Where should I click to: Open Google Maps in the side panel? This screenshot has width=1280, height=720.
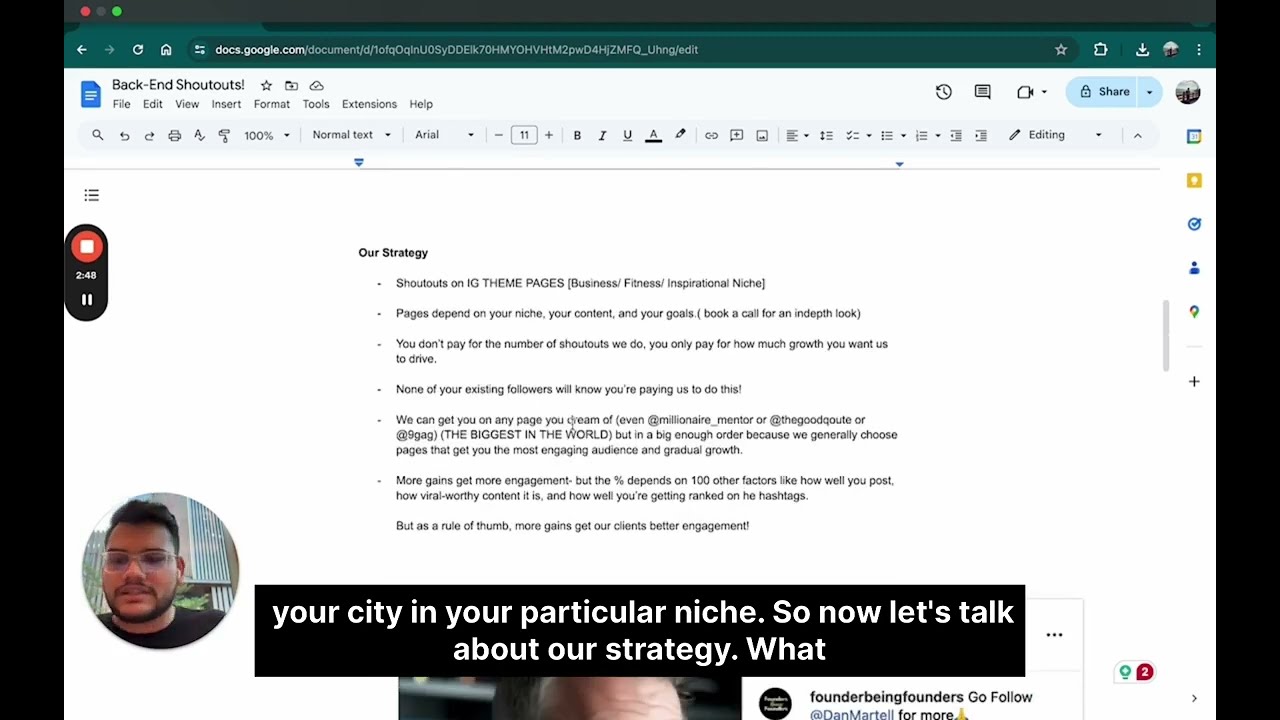tap(1194, 312)
